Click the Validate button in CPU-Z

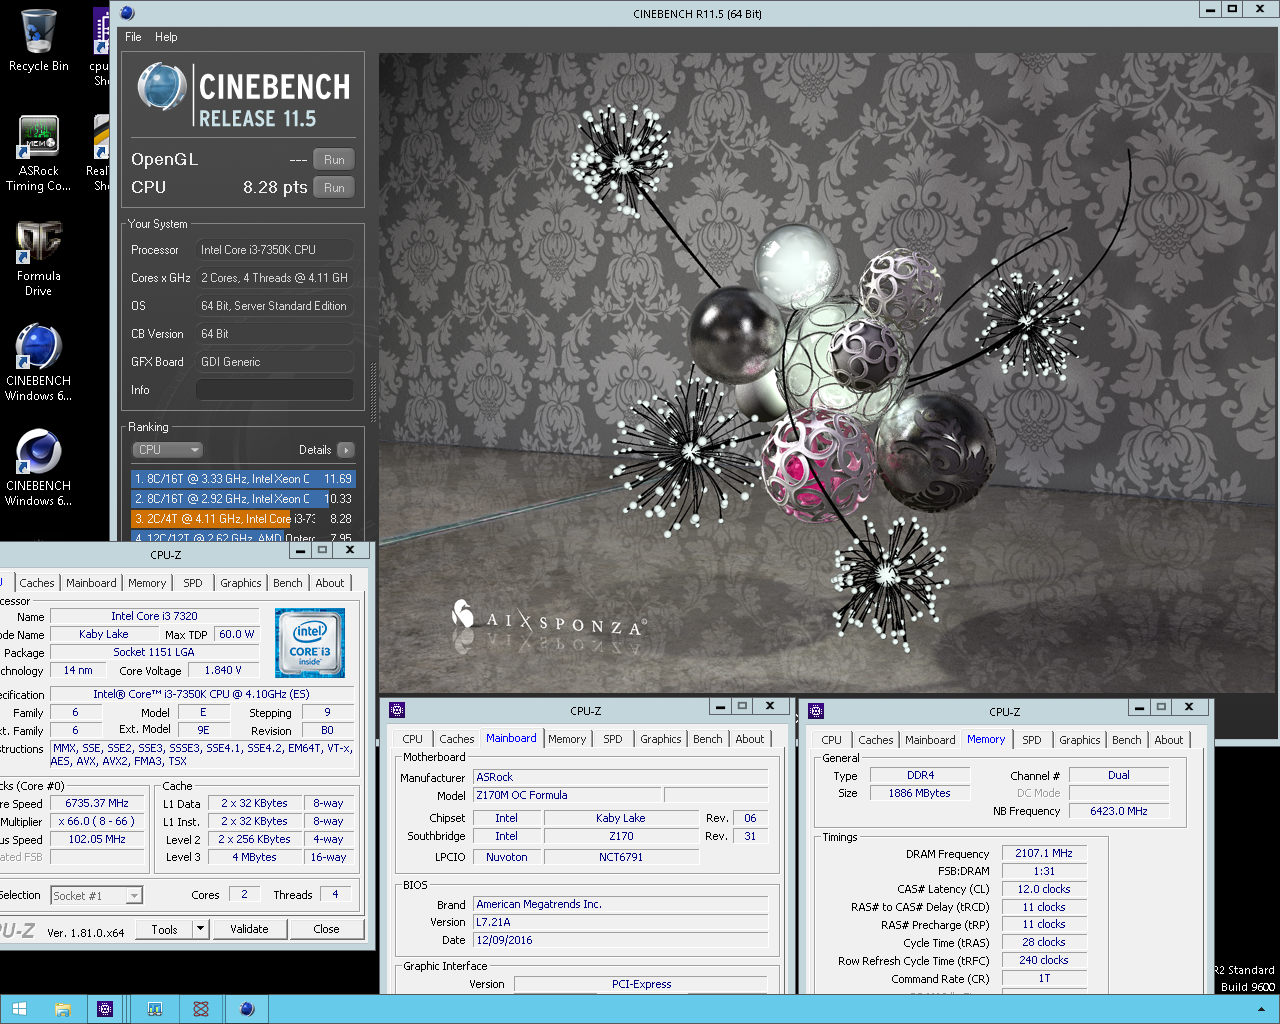pyautogui.click(x=249, y=929)
